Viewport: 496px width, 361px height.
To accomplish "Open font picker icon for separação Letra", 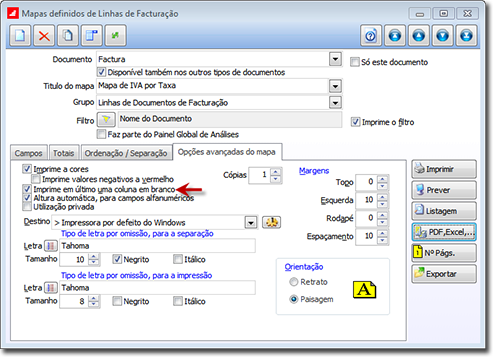I will pos(51,246).
